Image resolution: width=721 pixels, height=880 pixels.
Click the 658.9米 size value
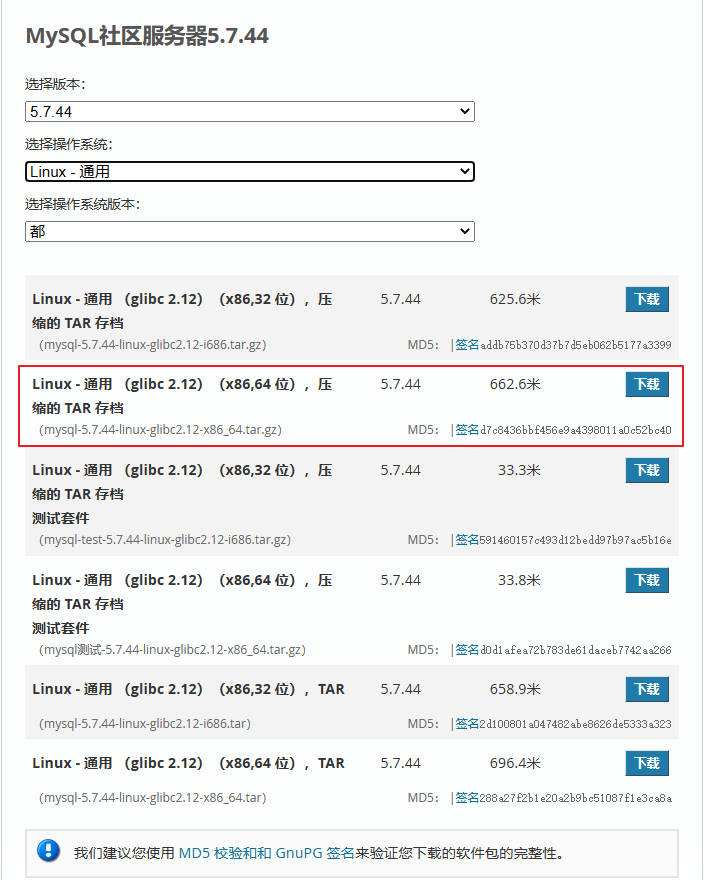[x=515, y=689]
